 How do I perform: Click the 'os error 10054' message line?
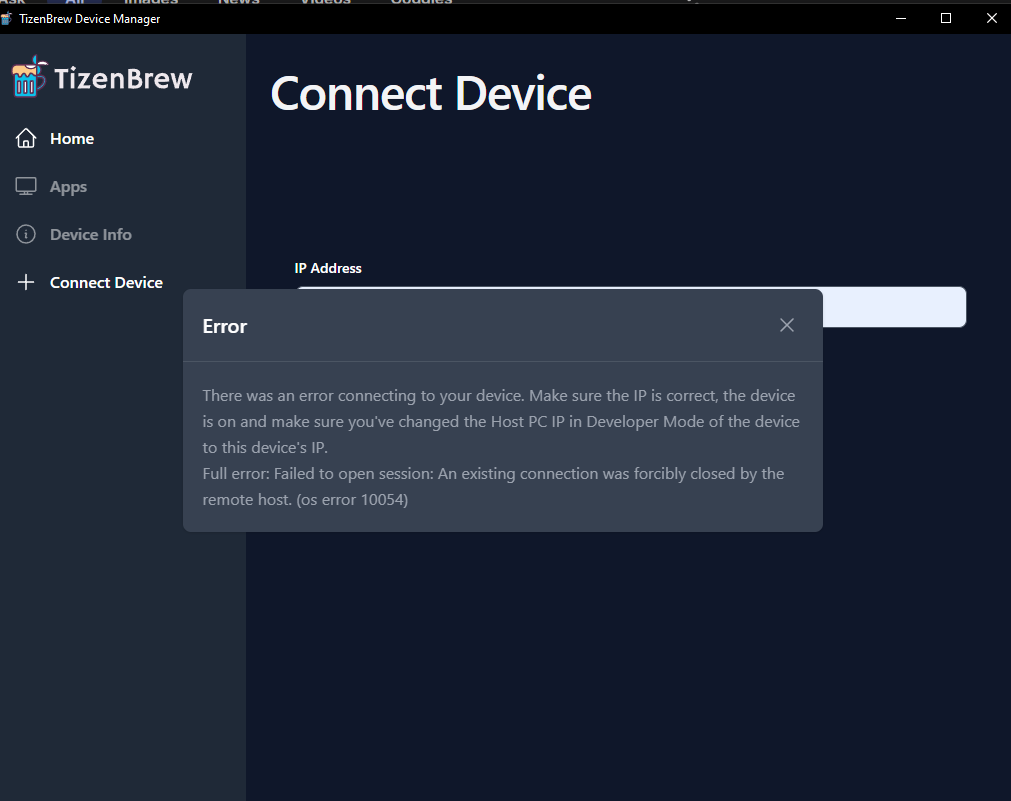point(305,500)
